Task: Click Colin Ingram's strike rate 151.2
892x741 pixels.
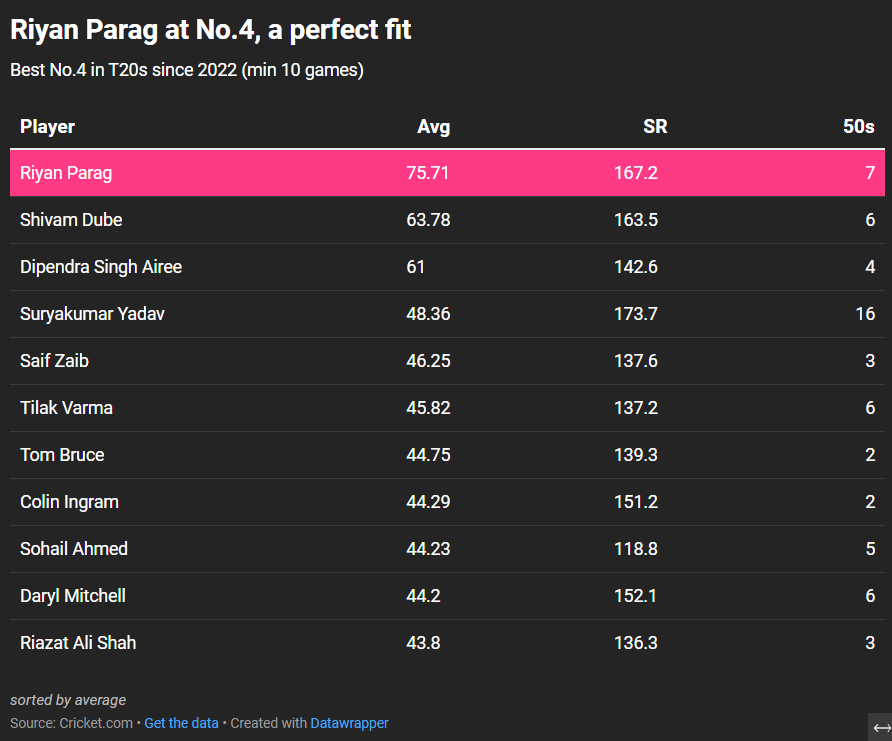Action: [x=635, y=502]
